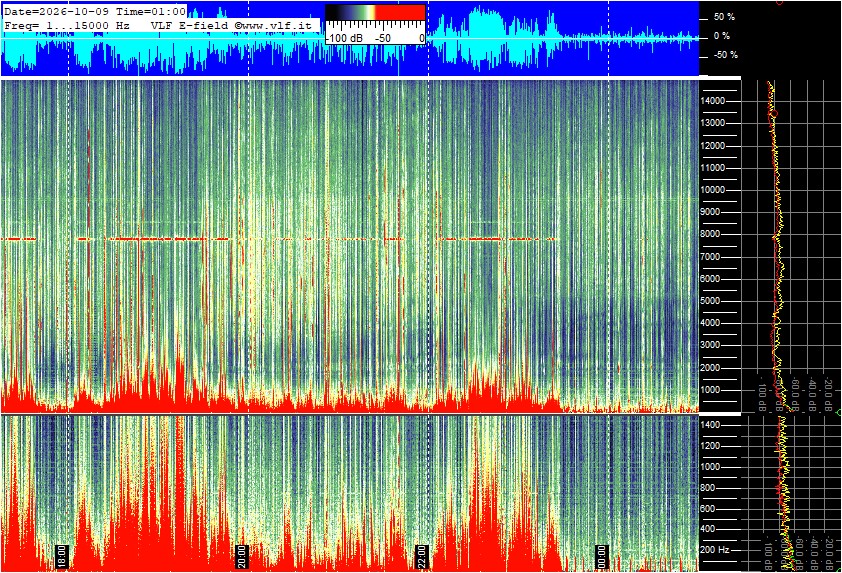Click the Date=2026-10-09 Time=01:00 header text
The width and height of the screenshot is (842, 573).
coord(95,11)
